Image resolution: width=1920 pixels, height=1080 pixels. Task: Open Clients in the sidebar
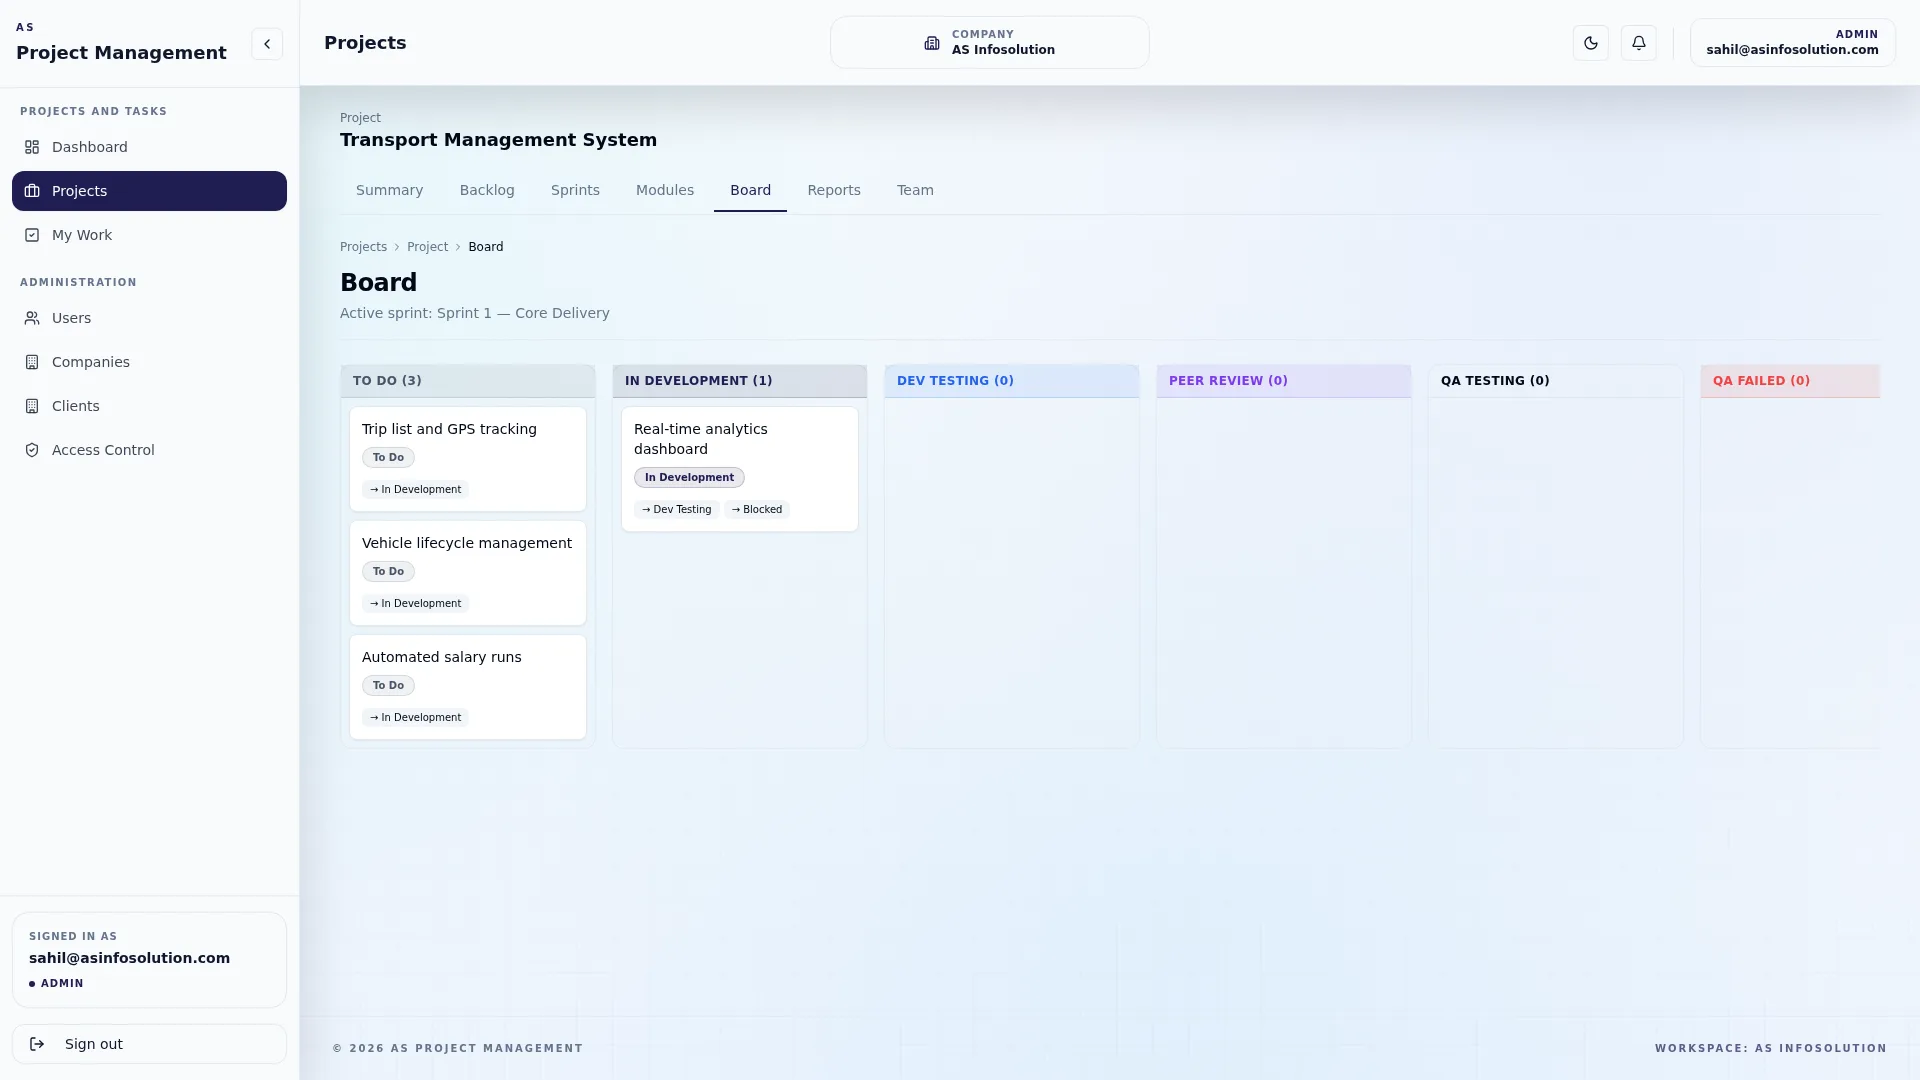click(x=149, y=406)
